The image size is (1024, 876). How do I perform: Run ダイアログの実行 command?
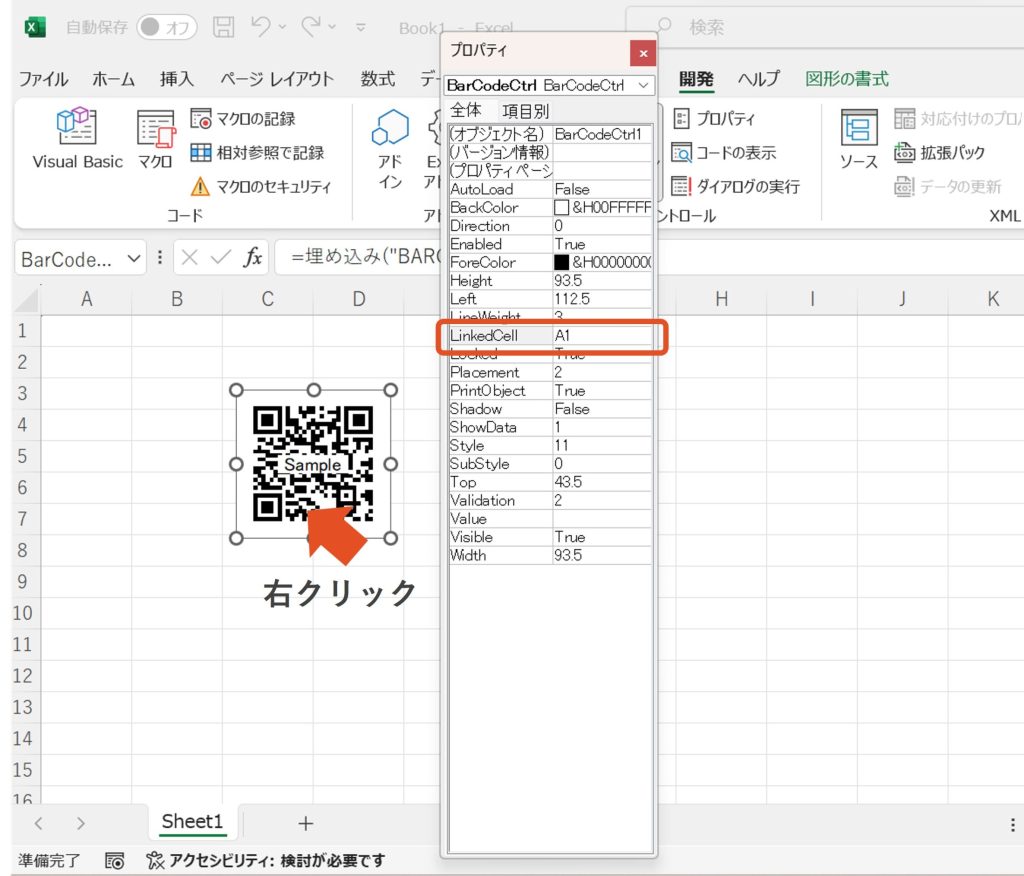pos(735,187)
